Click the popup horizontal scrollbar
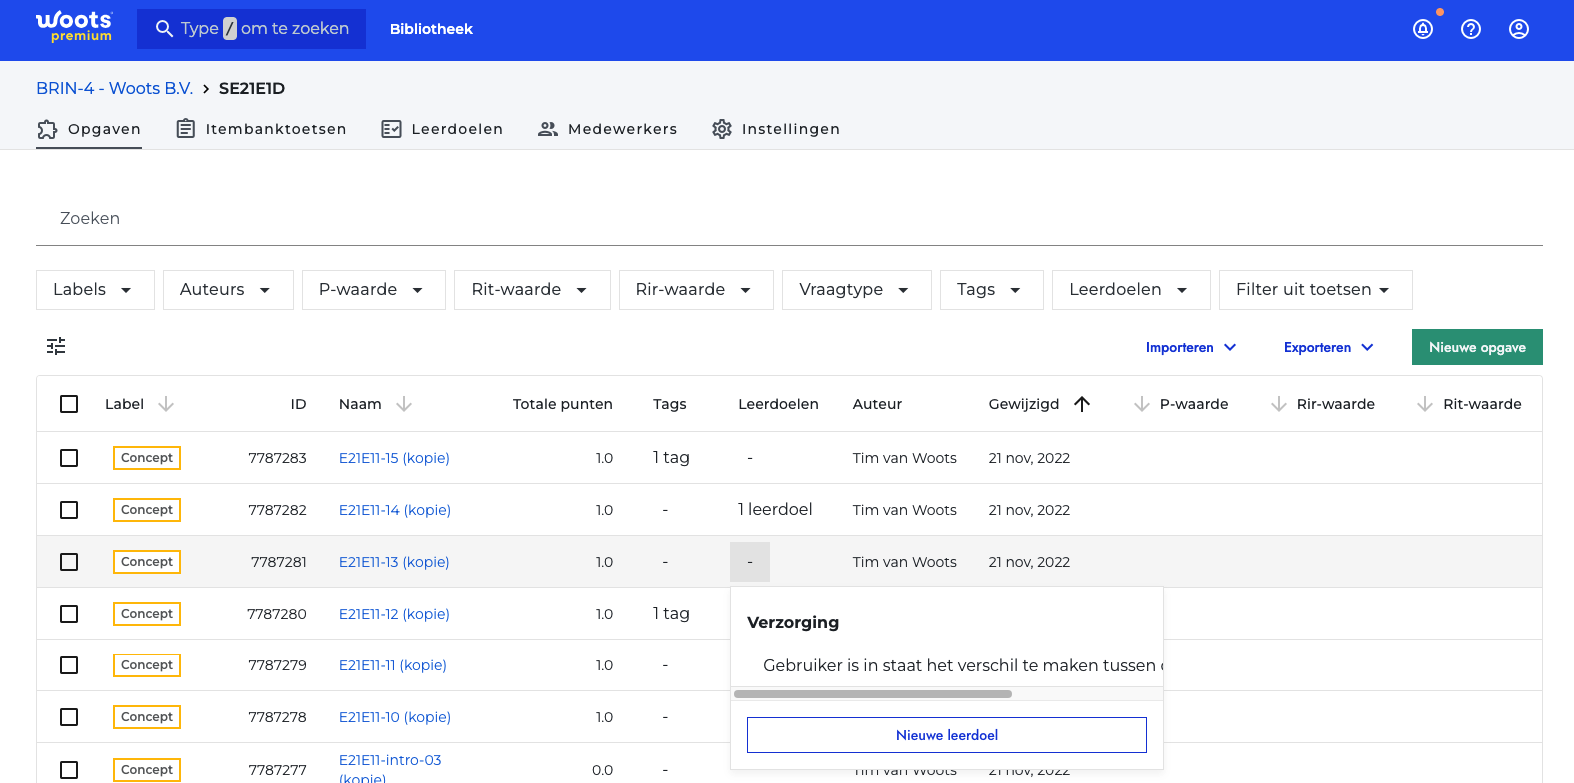The image size is (1574, 783). (x=873, y=694)
